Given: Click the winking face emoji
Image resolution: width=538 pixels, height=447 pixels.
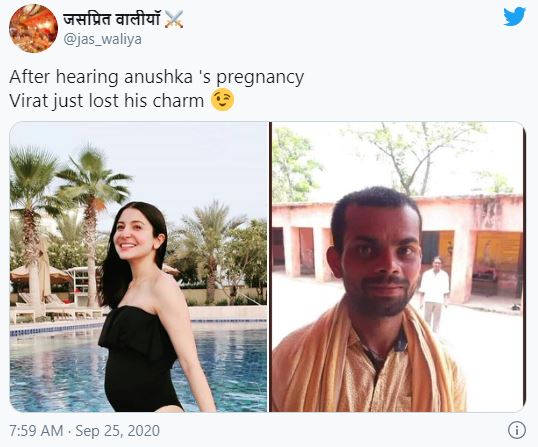Looking at the screenshot, I should (x=223, y=100).
